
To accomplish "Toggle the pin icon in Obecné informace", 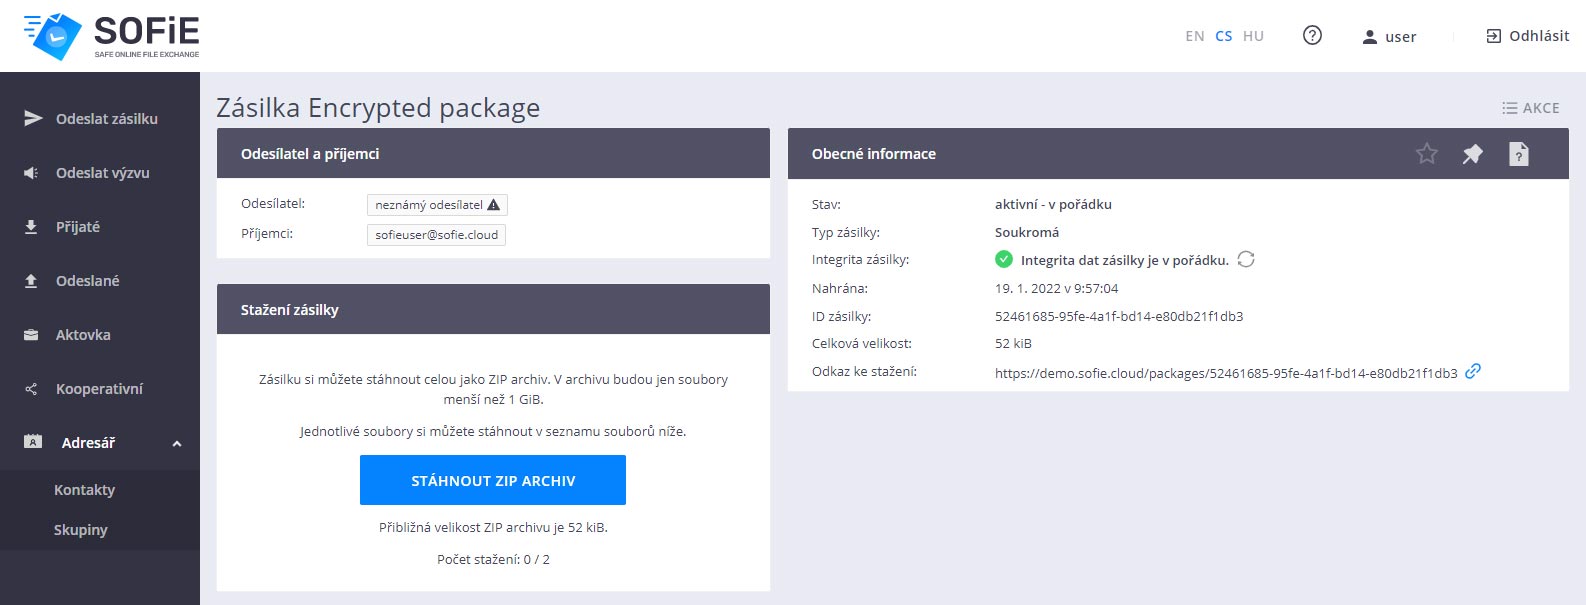I will point(1472,154).
